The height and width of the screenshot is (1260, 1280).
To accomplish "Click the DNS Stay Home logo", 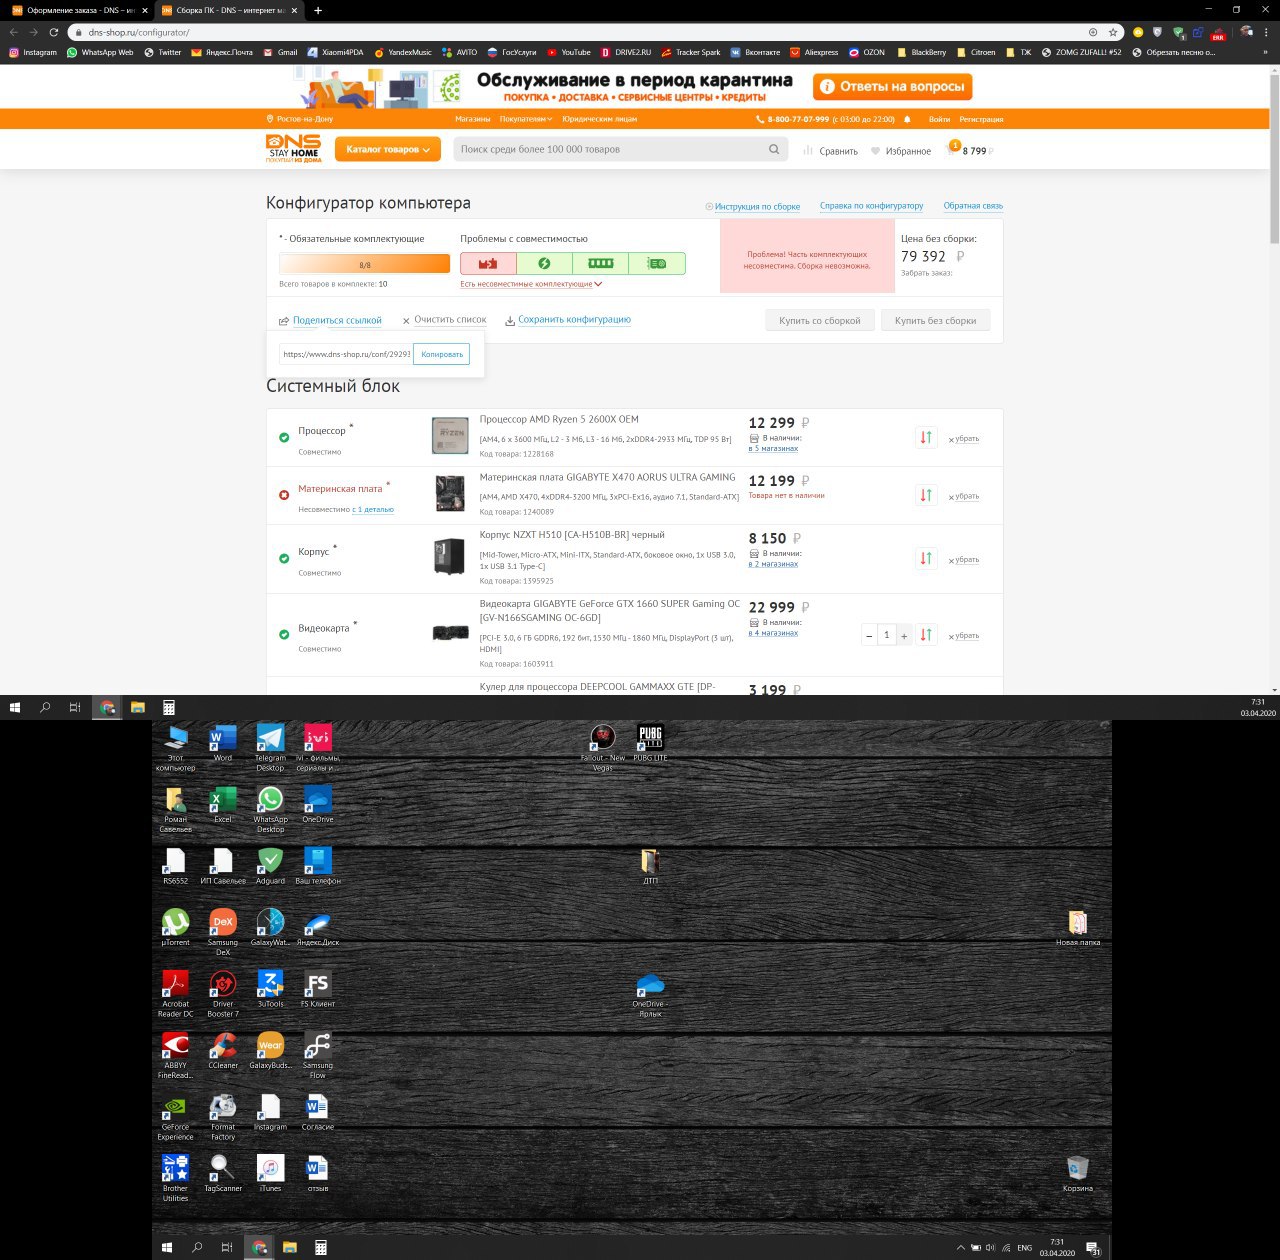I will pyautogui.click(x=294, y=149).
